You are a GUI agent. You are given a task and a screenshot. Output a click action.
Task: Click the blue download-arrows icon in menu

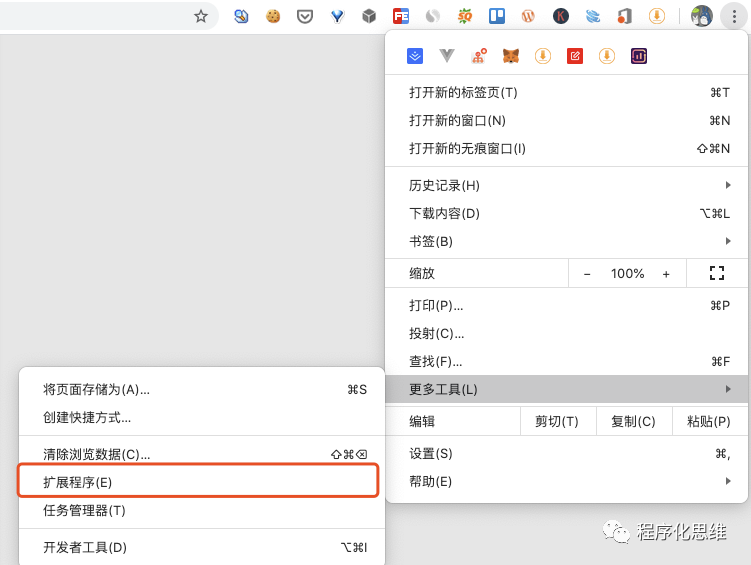(415, 56)
